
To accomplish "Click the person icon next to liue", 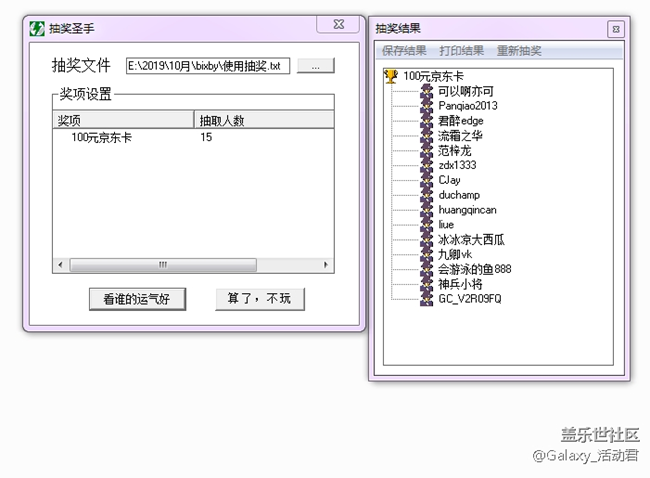I will (427, 224).
